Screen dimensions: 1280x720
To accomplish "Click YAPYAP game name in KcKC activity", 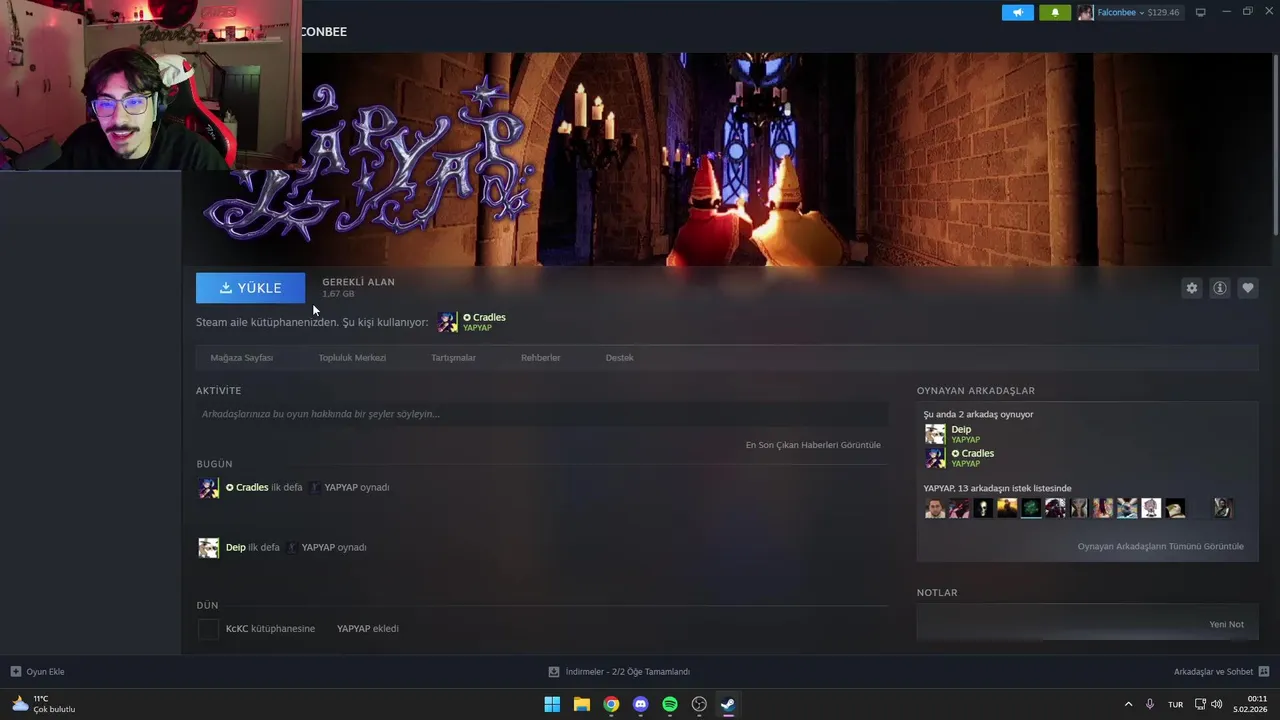I will (354, 629).
